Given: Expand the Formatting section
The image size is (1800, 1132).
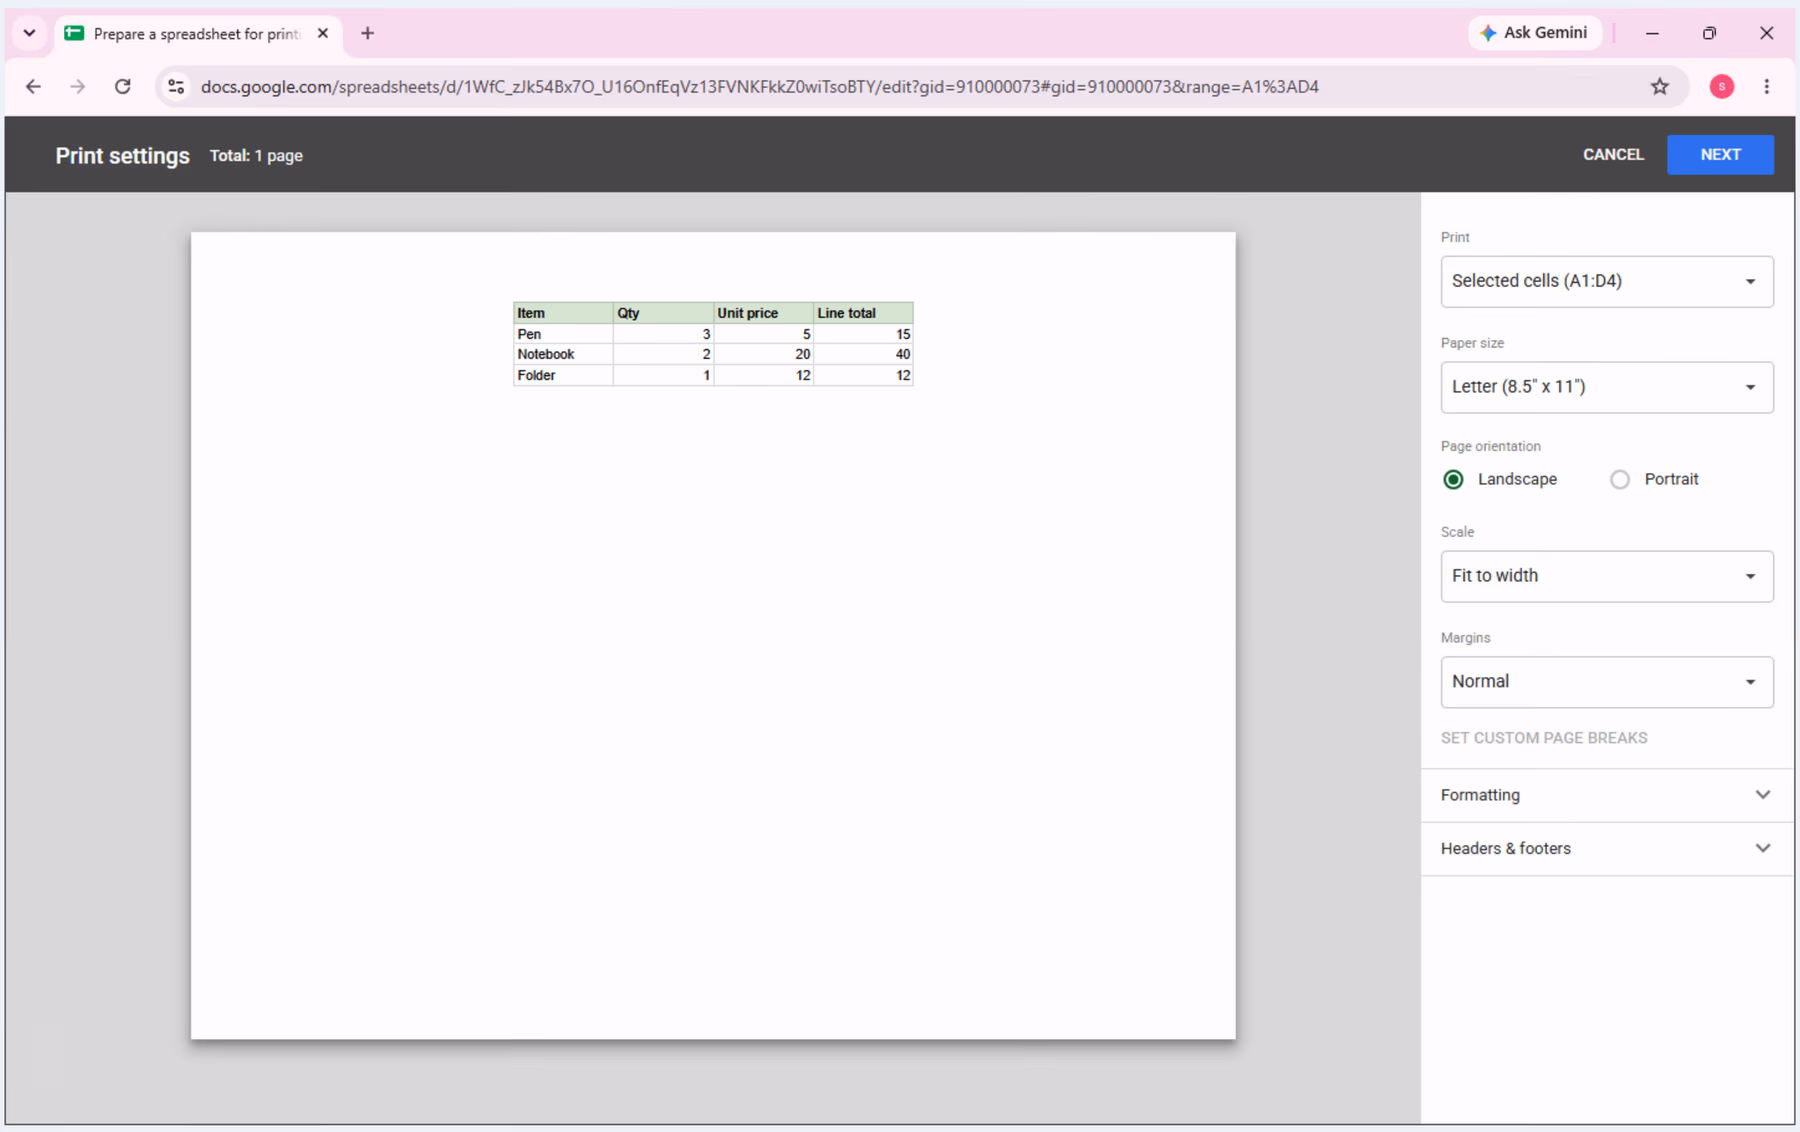Looking at the screenshot, I should click(1606, 795).
